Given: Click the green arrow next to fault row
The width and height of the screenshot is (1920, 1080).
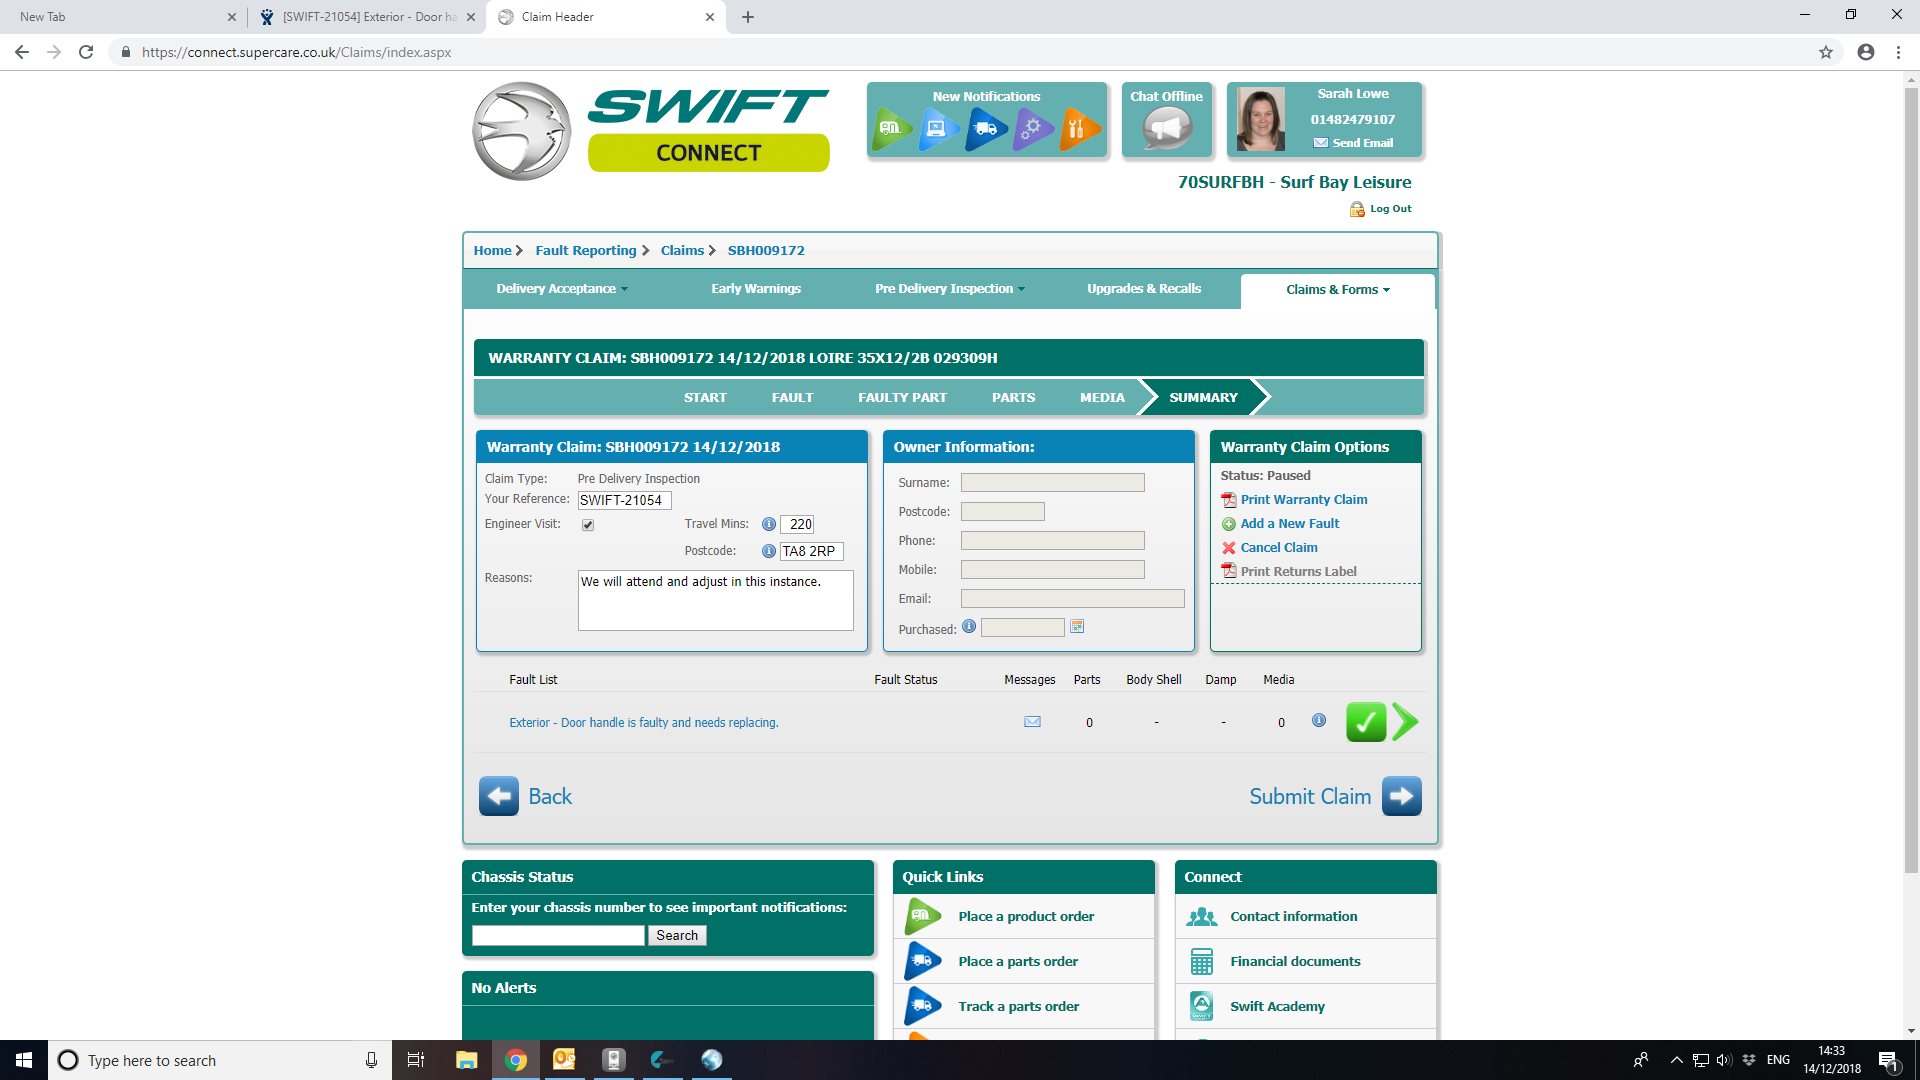Looking at the screenshot, I should click(1405, 722).
